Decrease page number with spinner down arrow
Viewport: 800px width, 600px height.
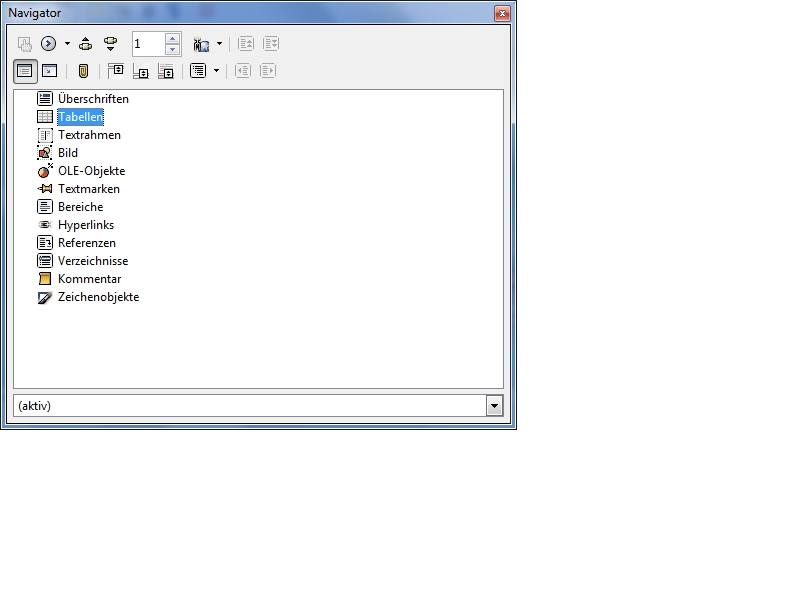[172, 49]
